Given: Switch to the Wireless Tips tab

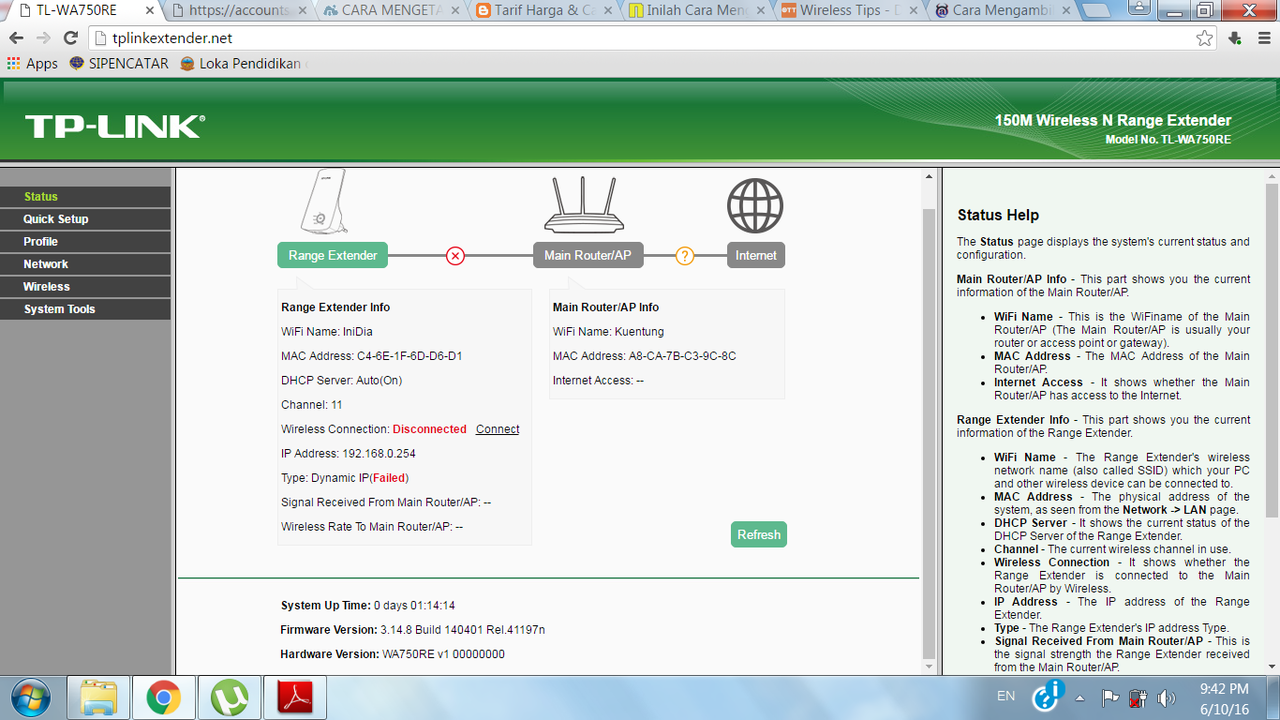Looking at the screenshot, I should 847,11.
